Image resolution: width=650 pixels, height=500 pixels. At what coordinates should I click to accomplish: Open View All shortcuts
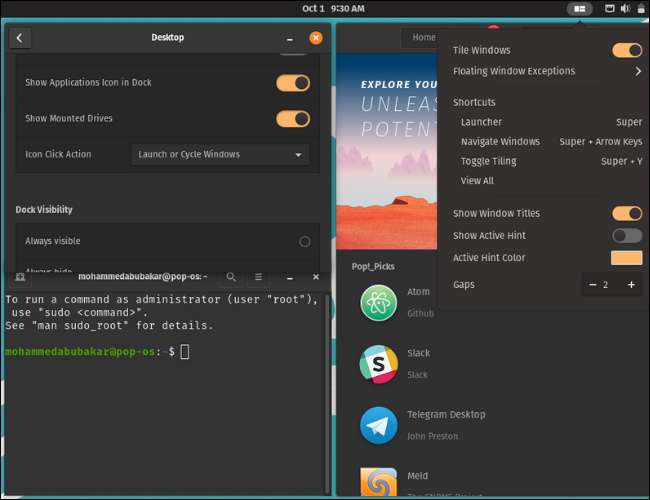click(477, 181)
